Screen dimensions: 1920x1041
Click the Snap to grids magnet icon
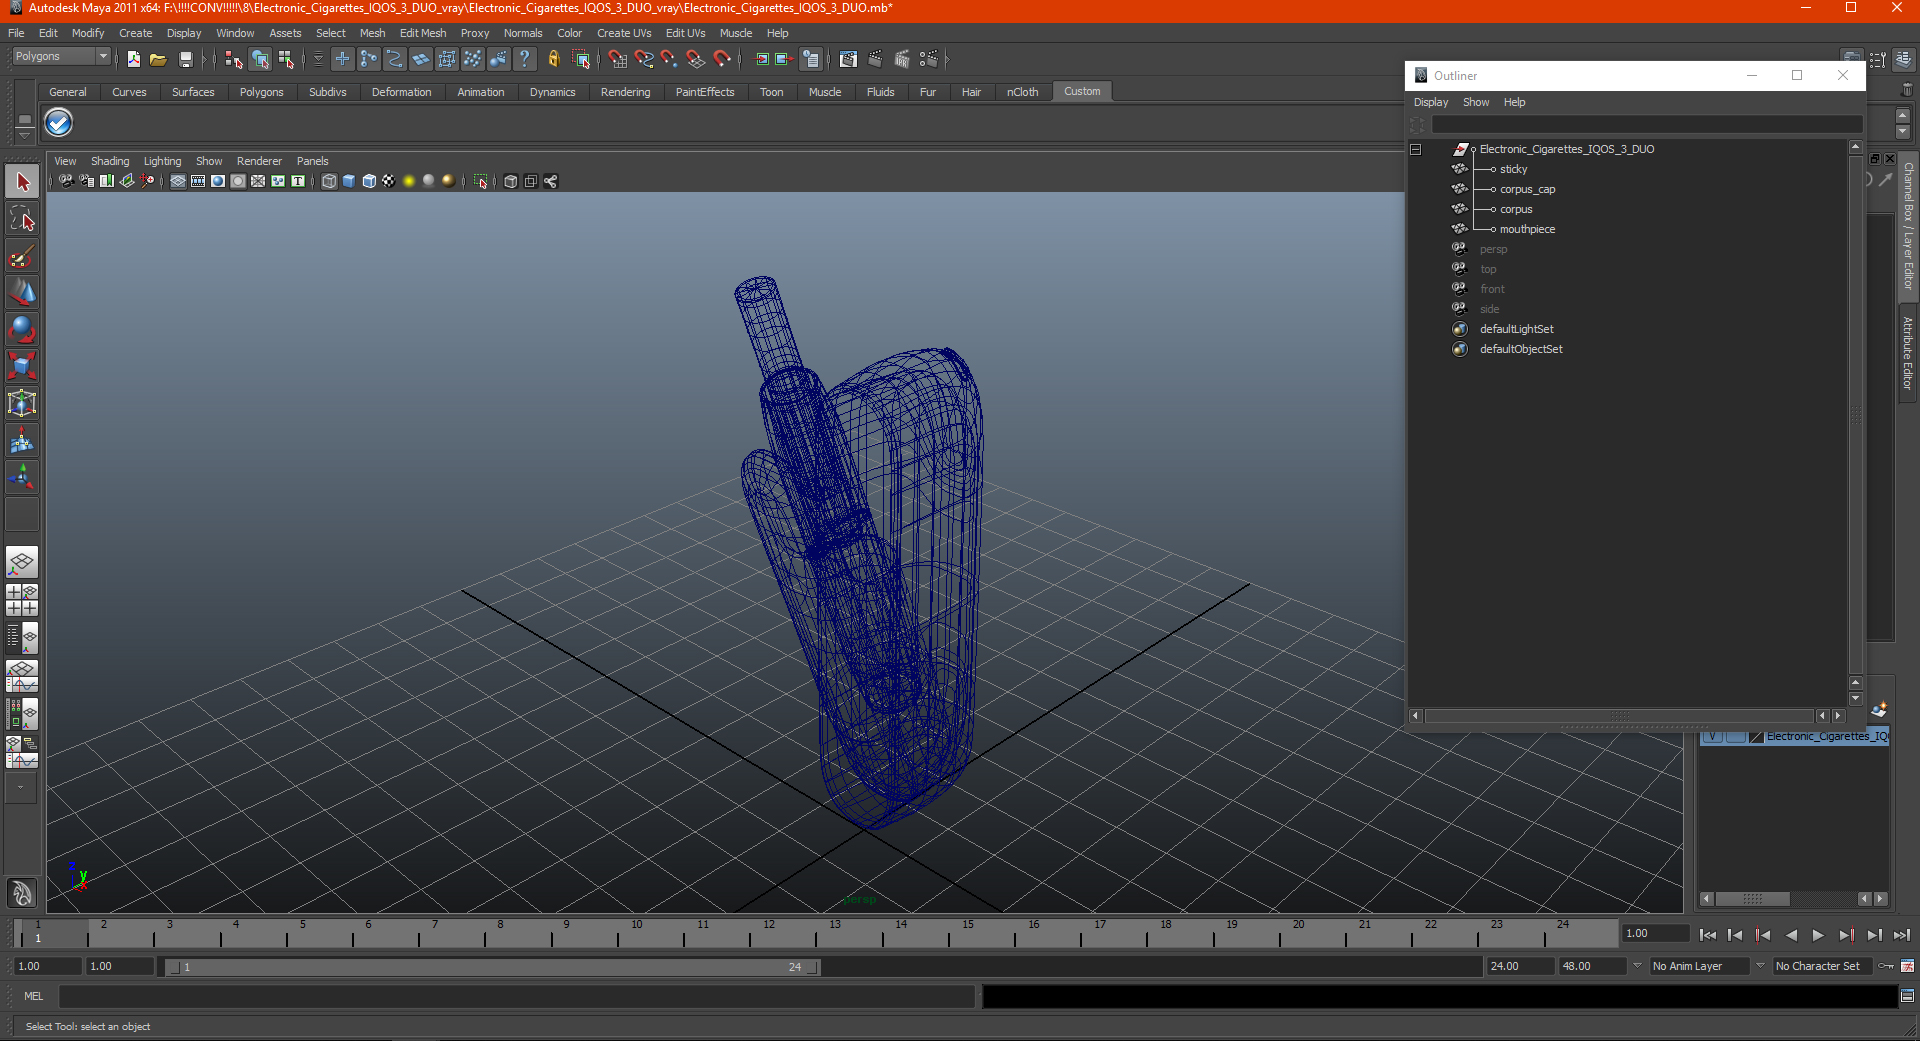pyautogui.click(x=618, y=60)
